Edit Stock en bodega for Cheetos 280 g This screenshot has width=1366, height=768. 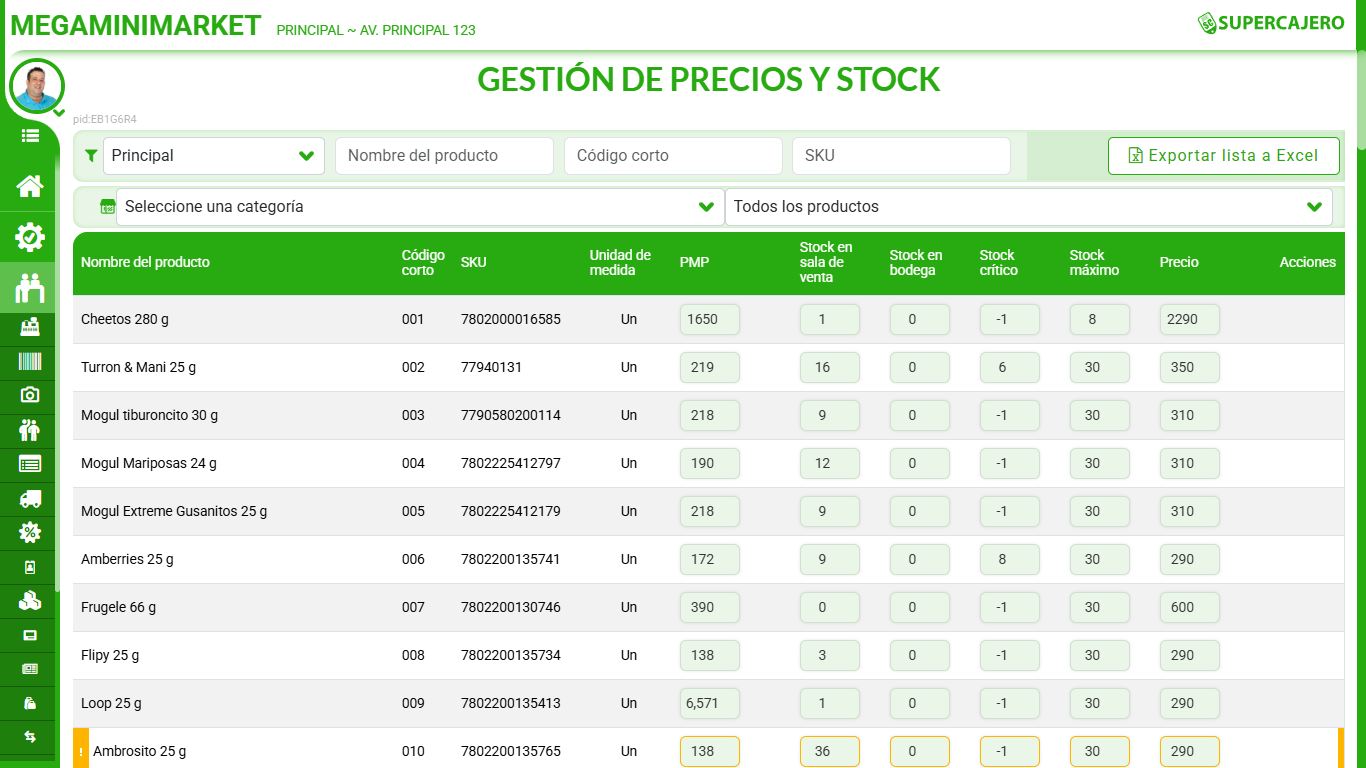point(920,319)
